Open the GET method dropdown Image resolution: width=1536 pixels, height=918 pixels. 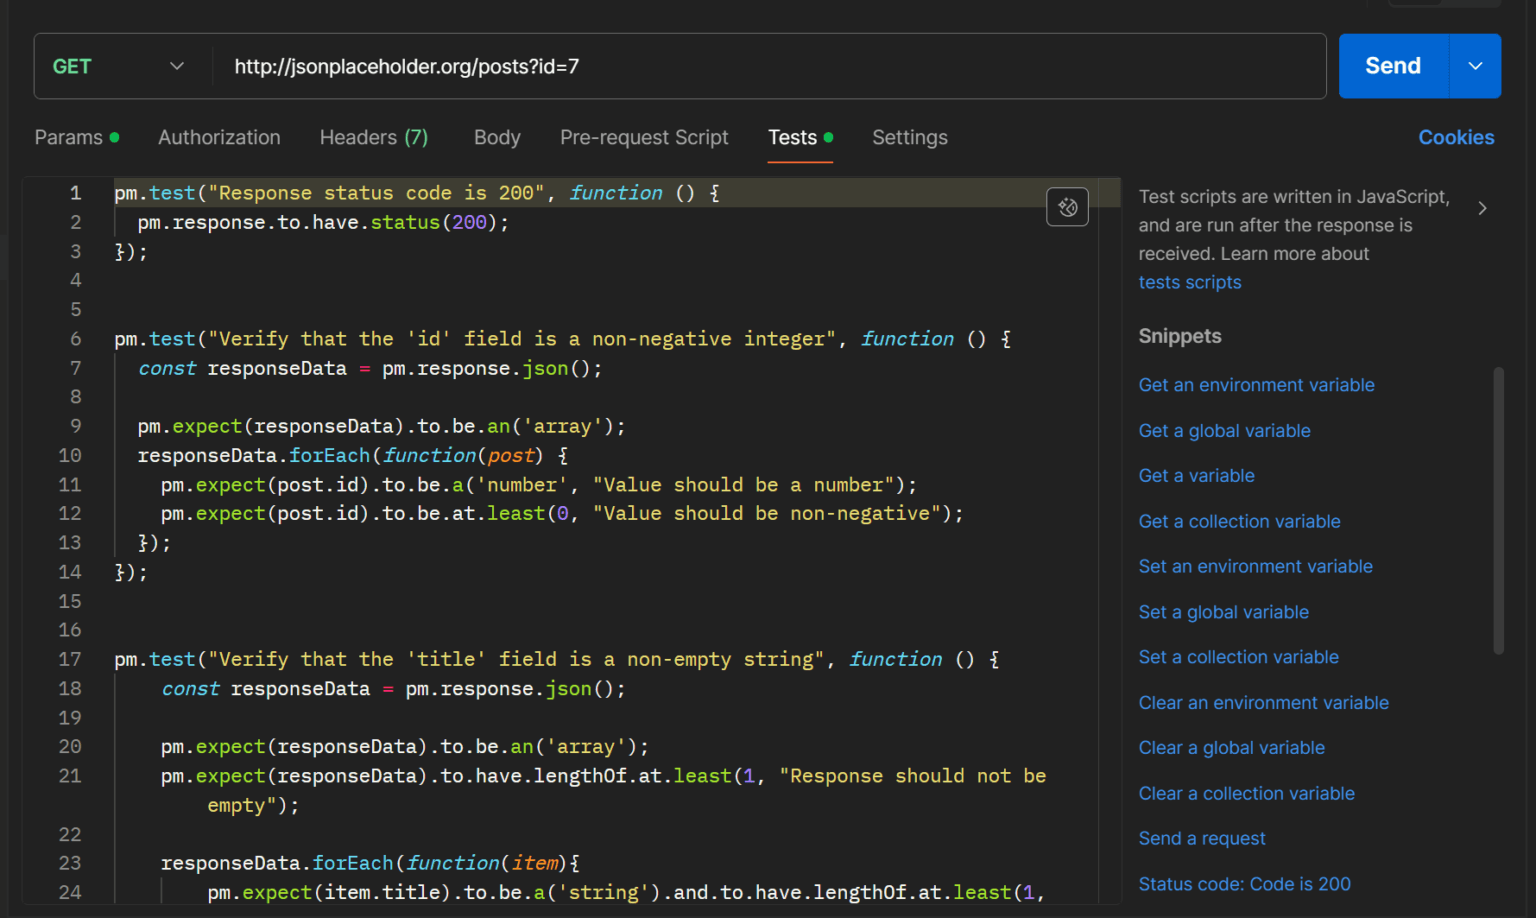coord(120,66)
